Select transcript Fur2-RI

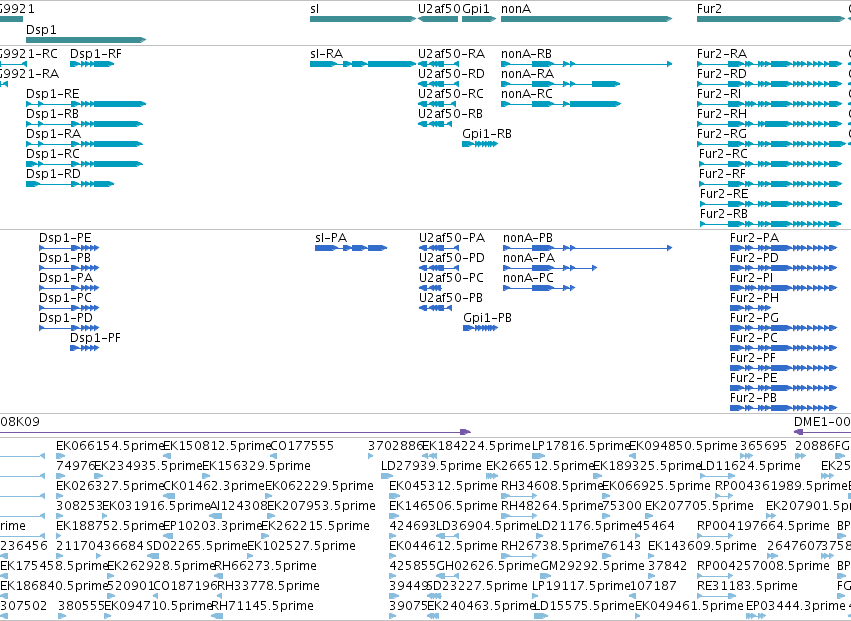[x=770, y=104]
